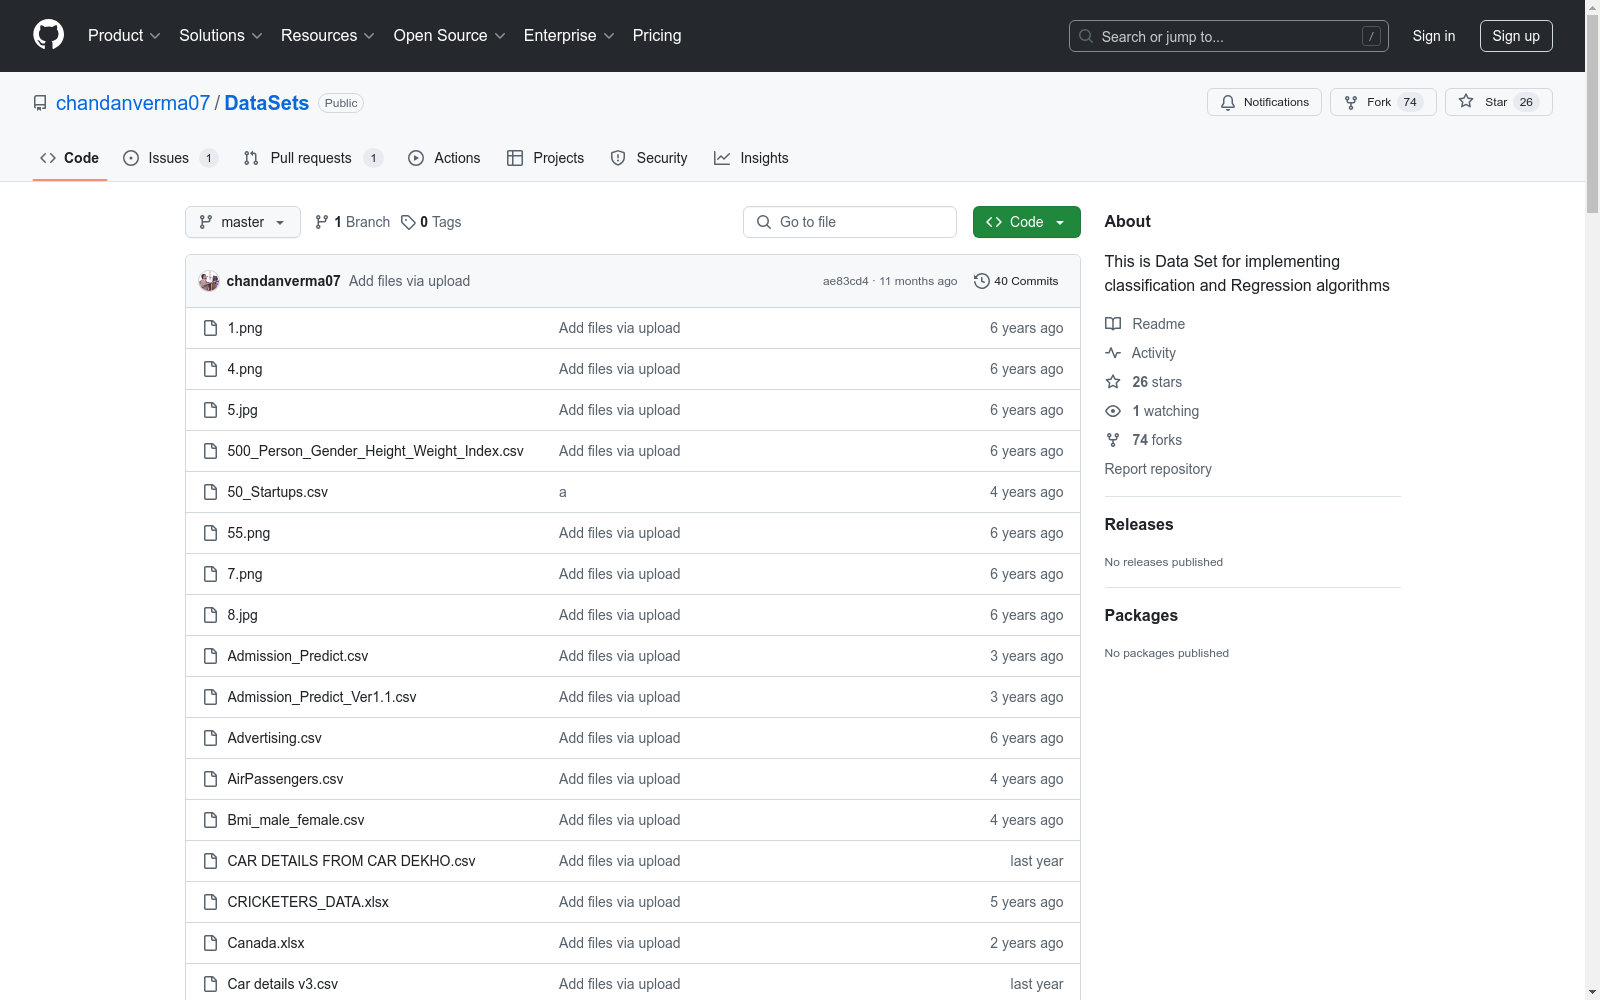Viewport: 1600px width, 1000px height.
Task: Open commit hash ae83cd4
Action: point(846,281)
